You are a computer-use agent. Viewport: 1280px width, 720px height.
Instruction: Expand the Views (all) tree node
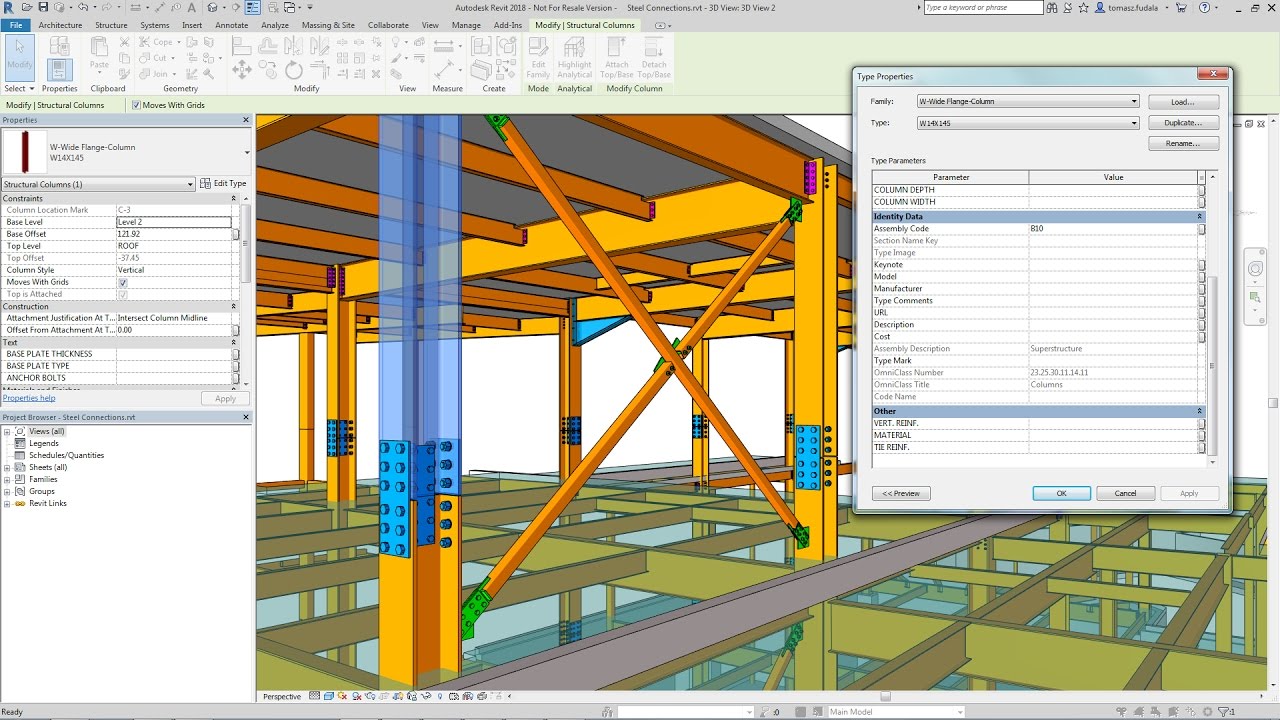[x=7, y=431]
